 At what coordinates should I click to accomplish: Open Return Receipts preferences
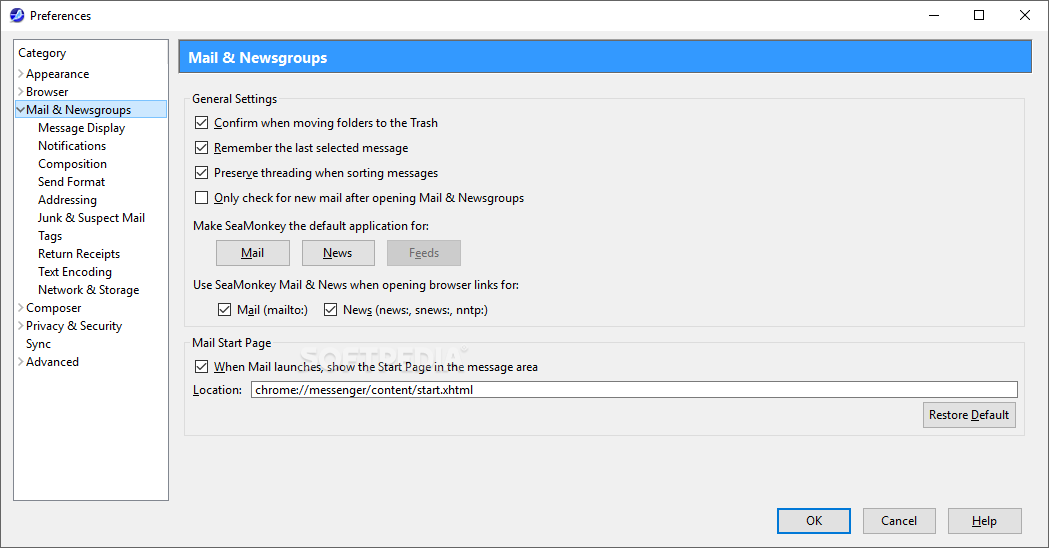(x=79, y=254)
